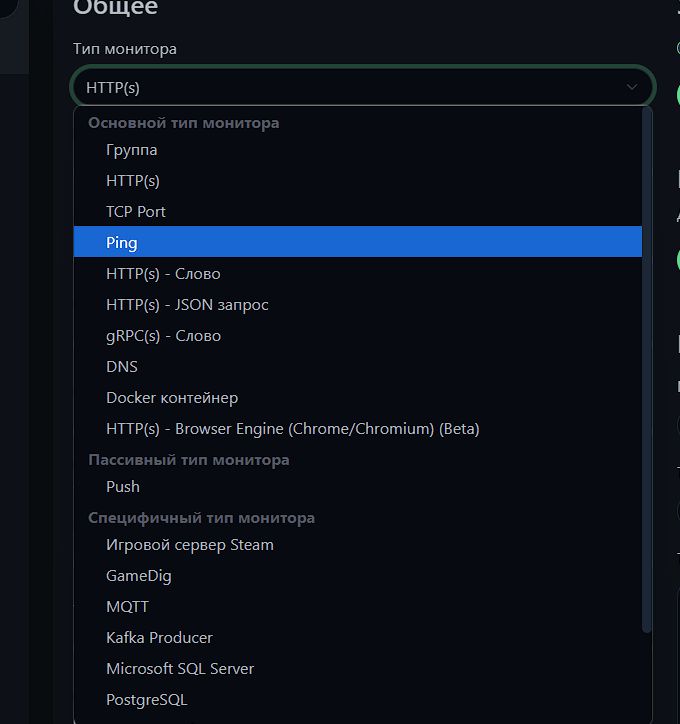Choose Microsoft SQL Server option
The image size is (680, 724).
point(358,669)
